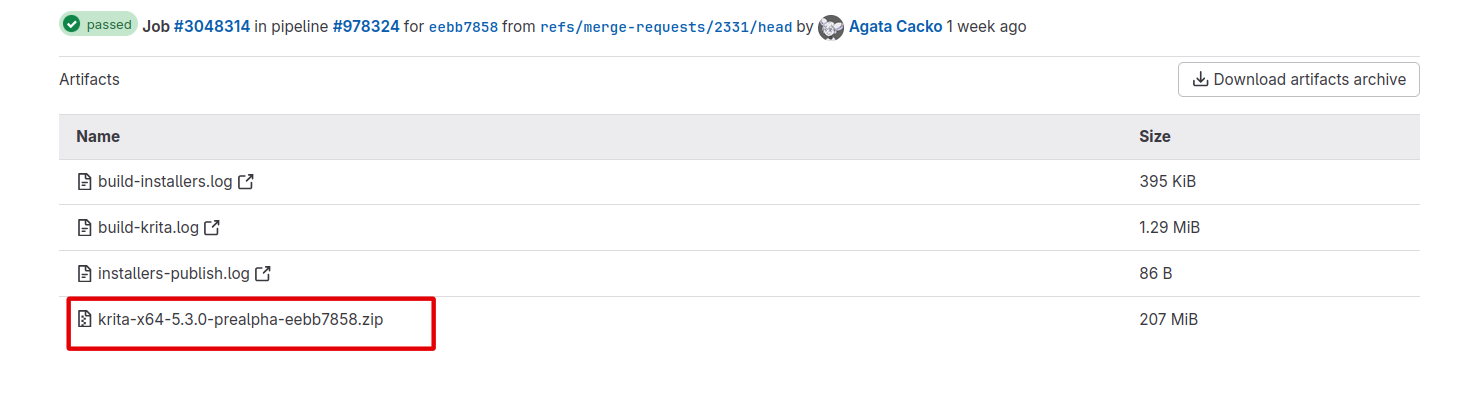1470x405 pixels.
Task: Click the Download artifacts archive button
Action: [1298, 80]
